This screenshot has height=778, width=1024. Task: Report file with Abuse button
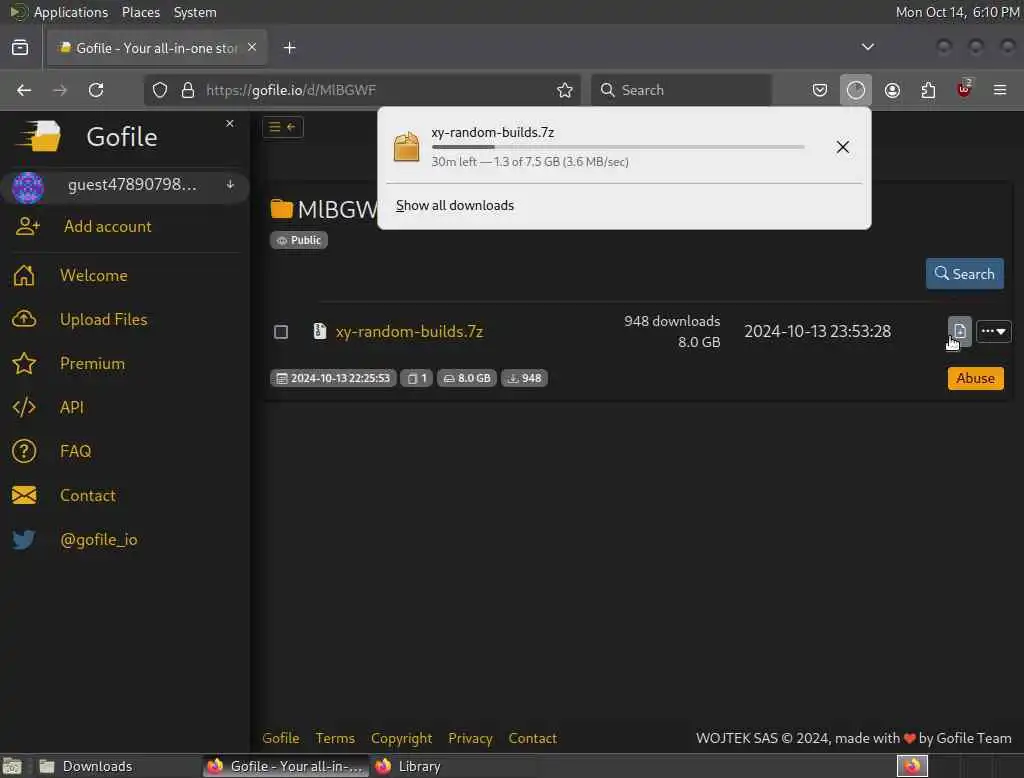click(x=975, y=378)
